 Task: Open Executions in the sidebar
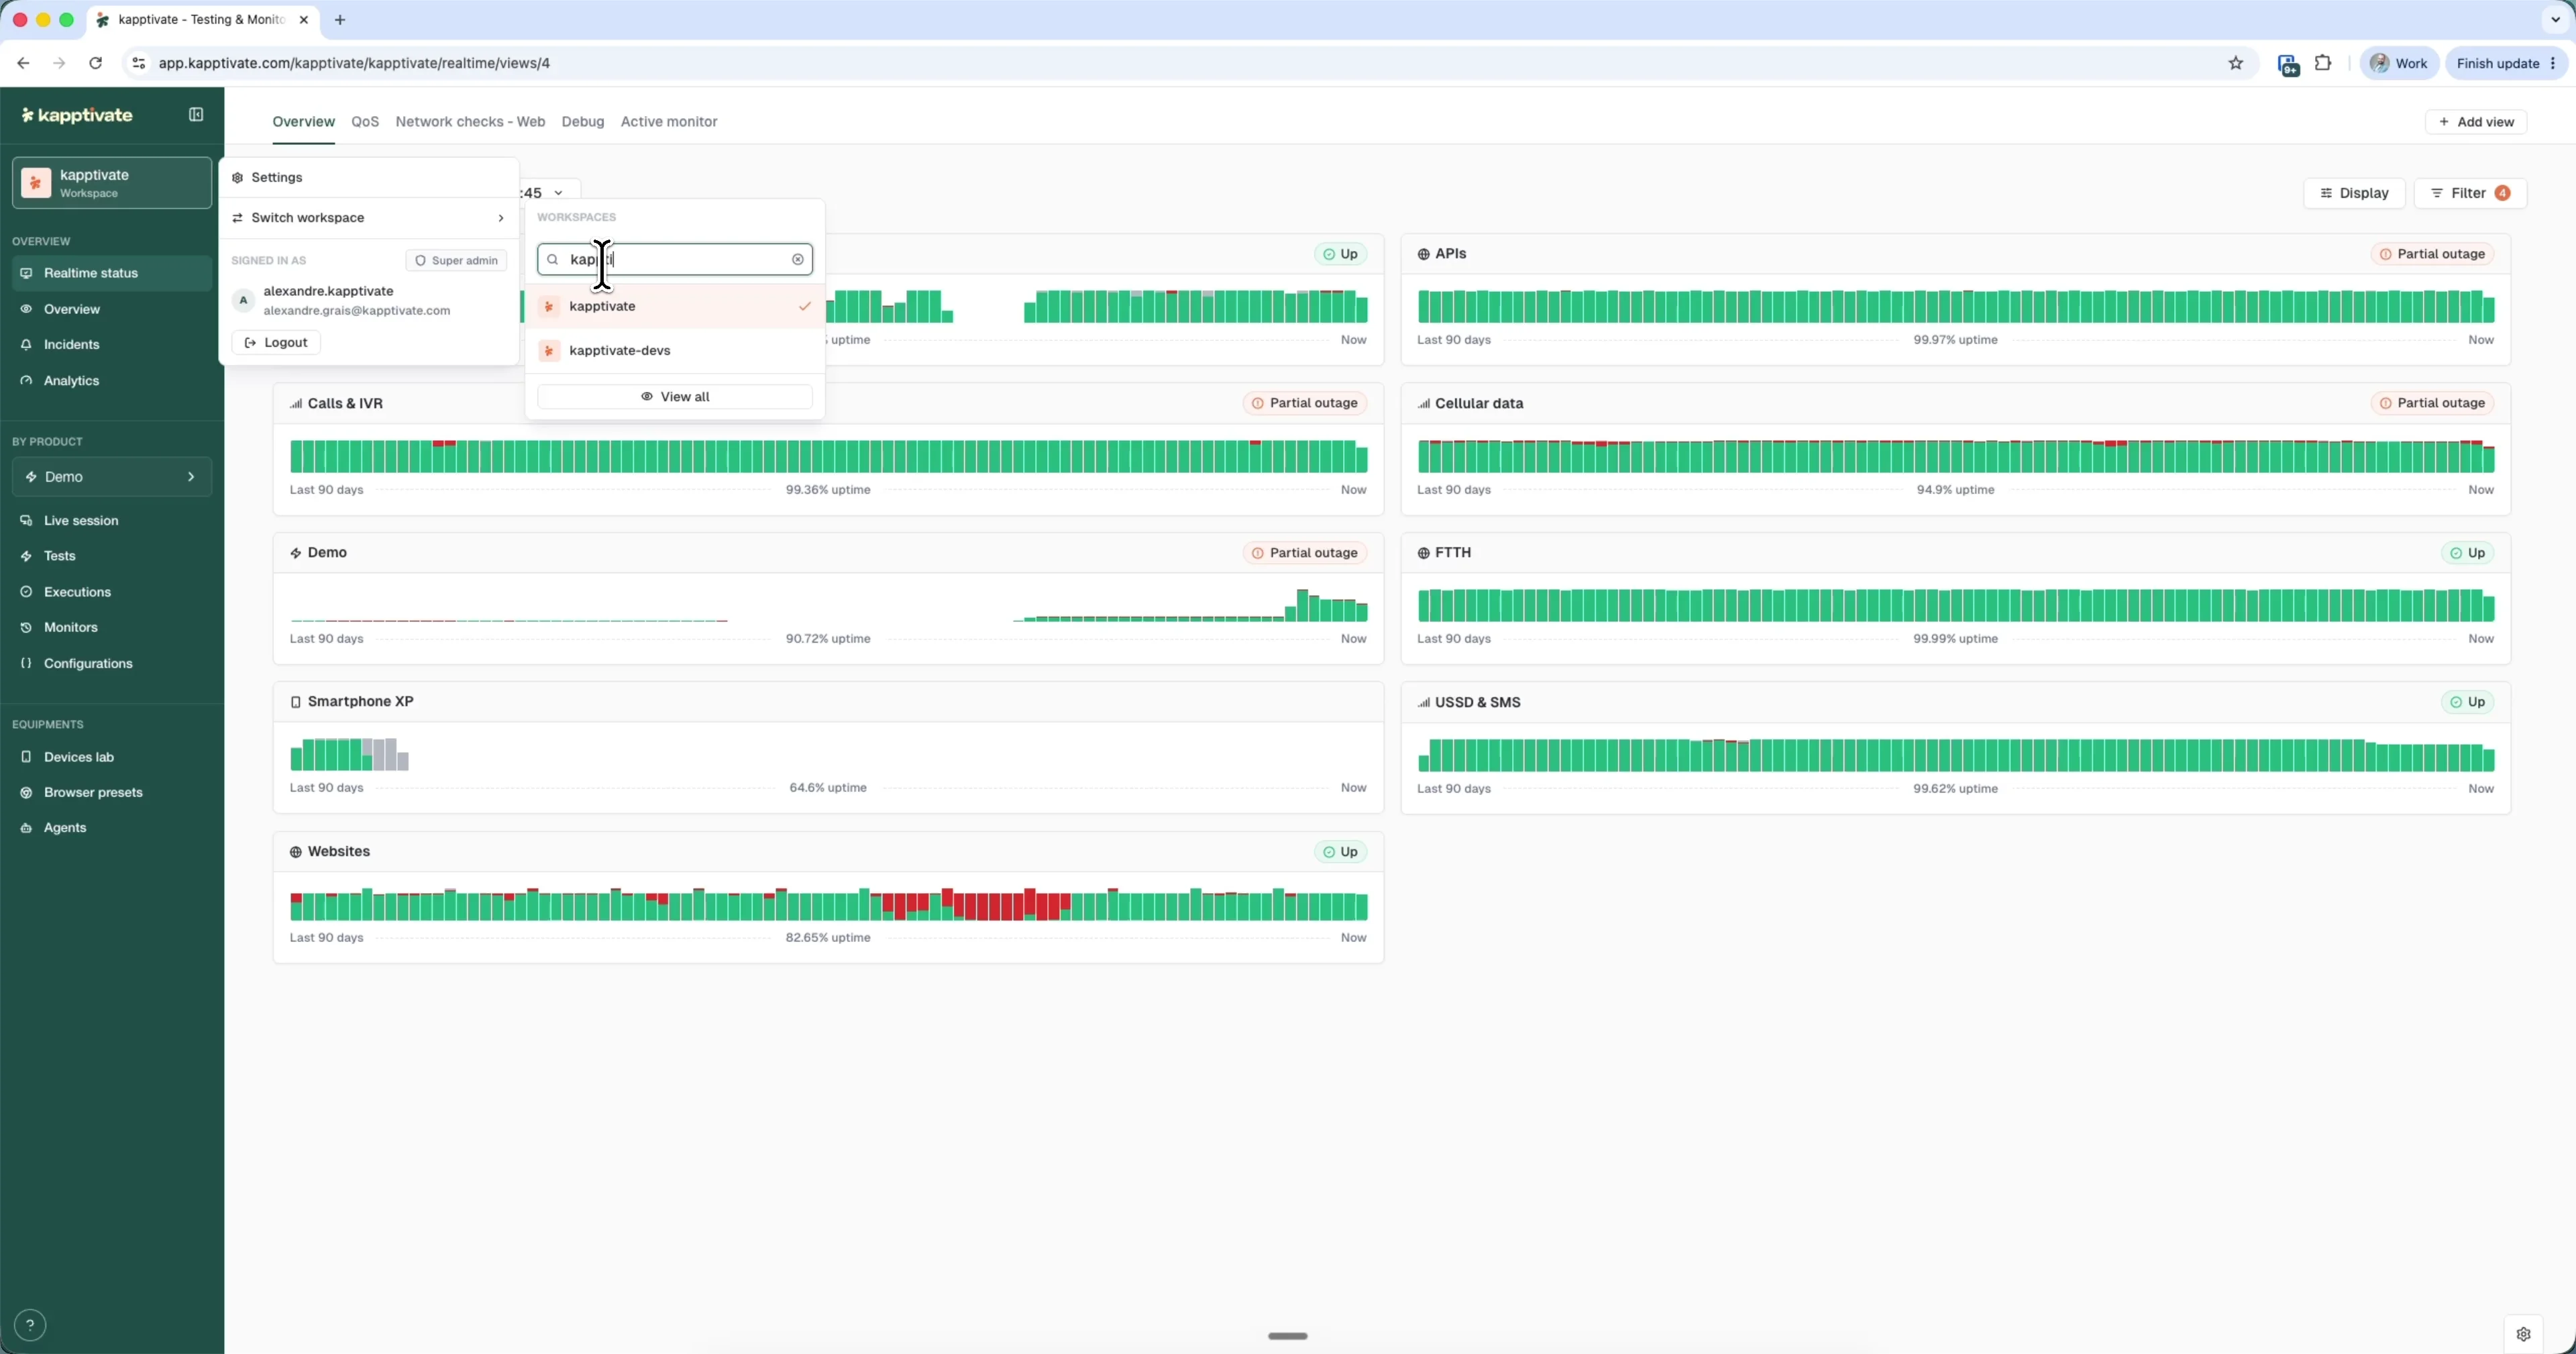click(x=112, y=592)
